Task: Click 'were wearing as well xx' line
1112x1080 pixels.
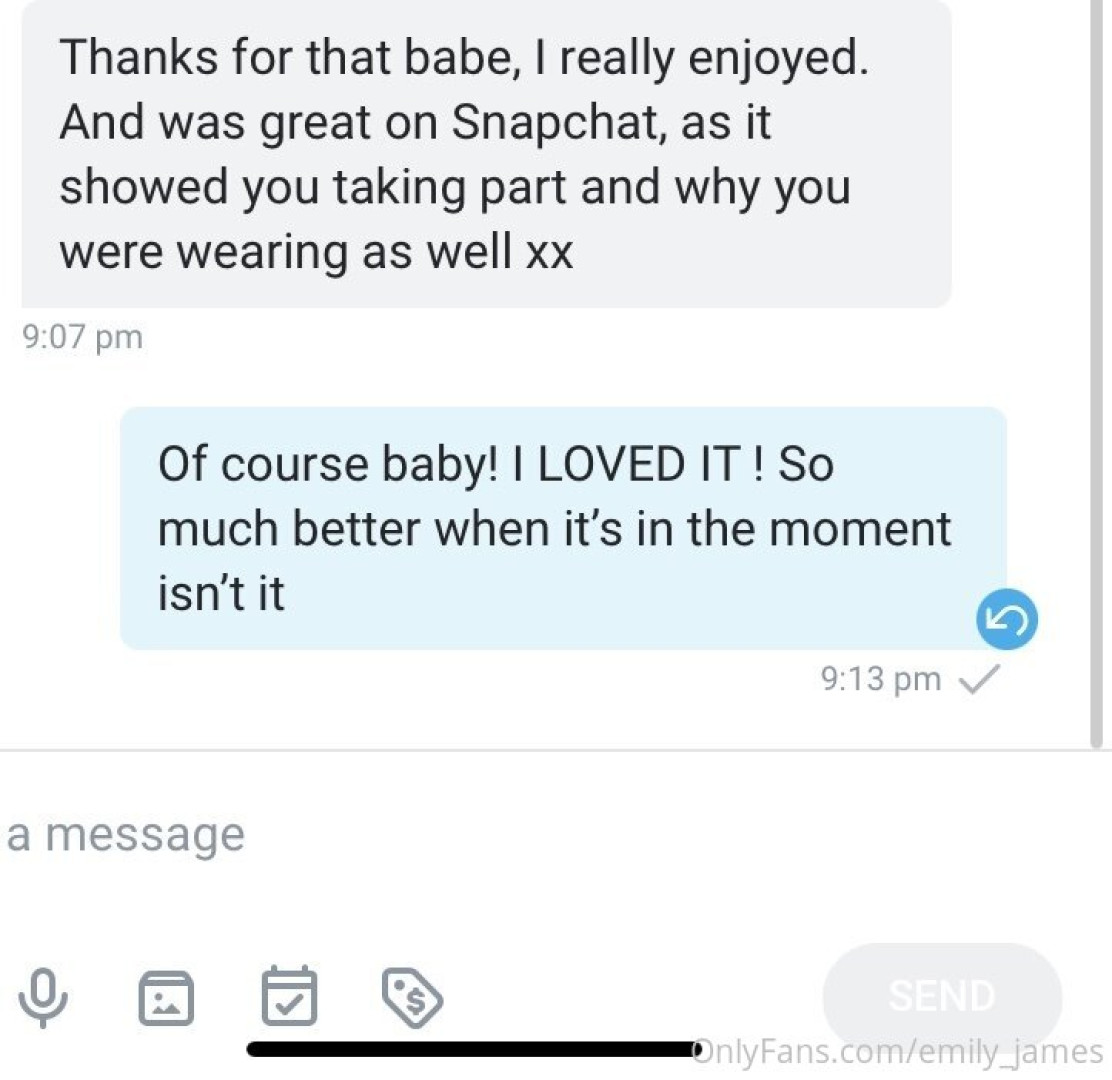Action: pos(316,251)
